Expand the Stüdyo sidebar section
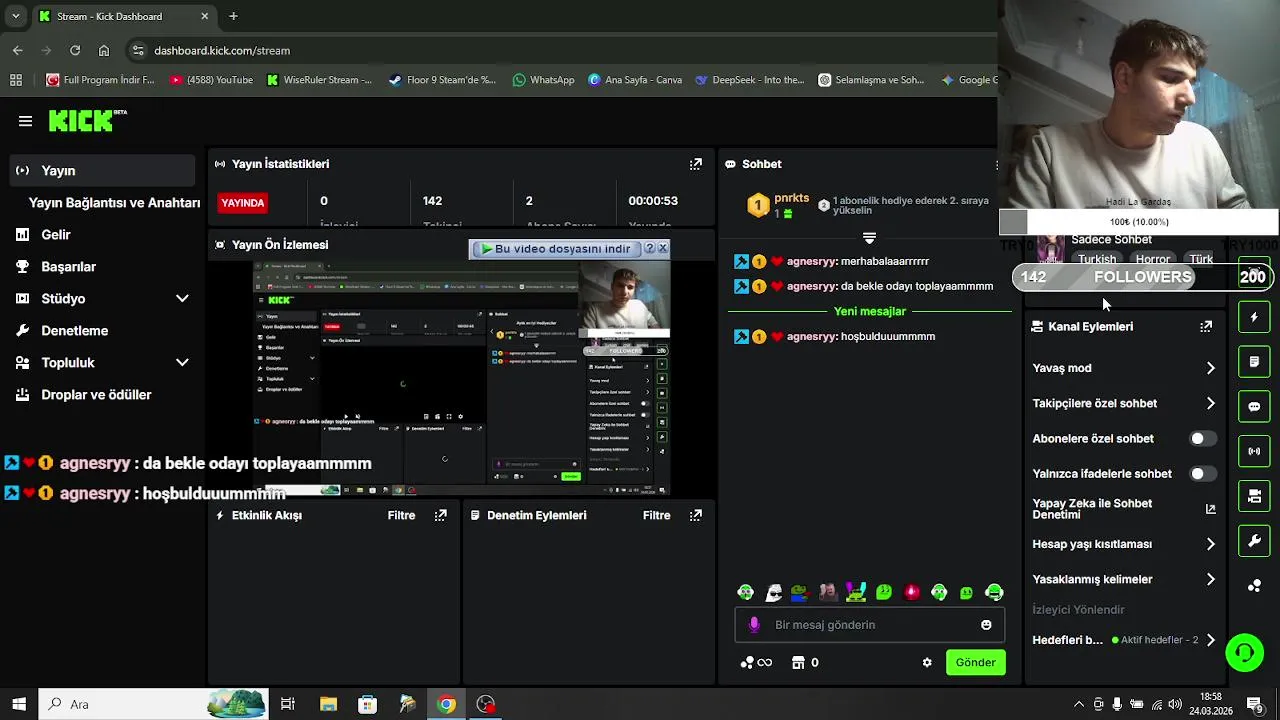 [182, 299]
